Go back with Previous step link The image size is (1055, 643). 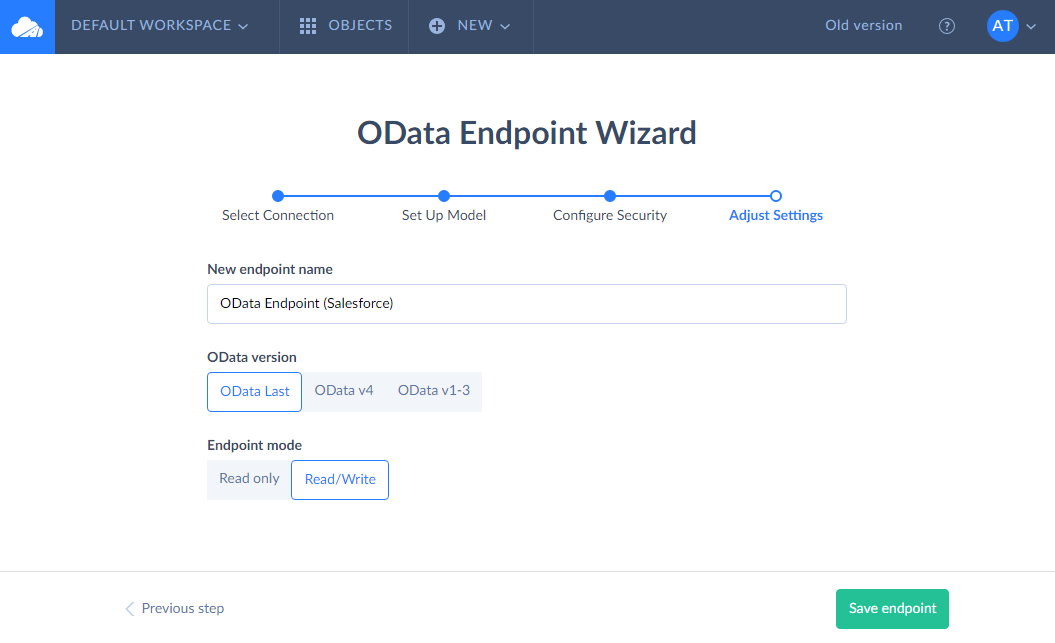(x=175, y=608)
